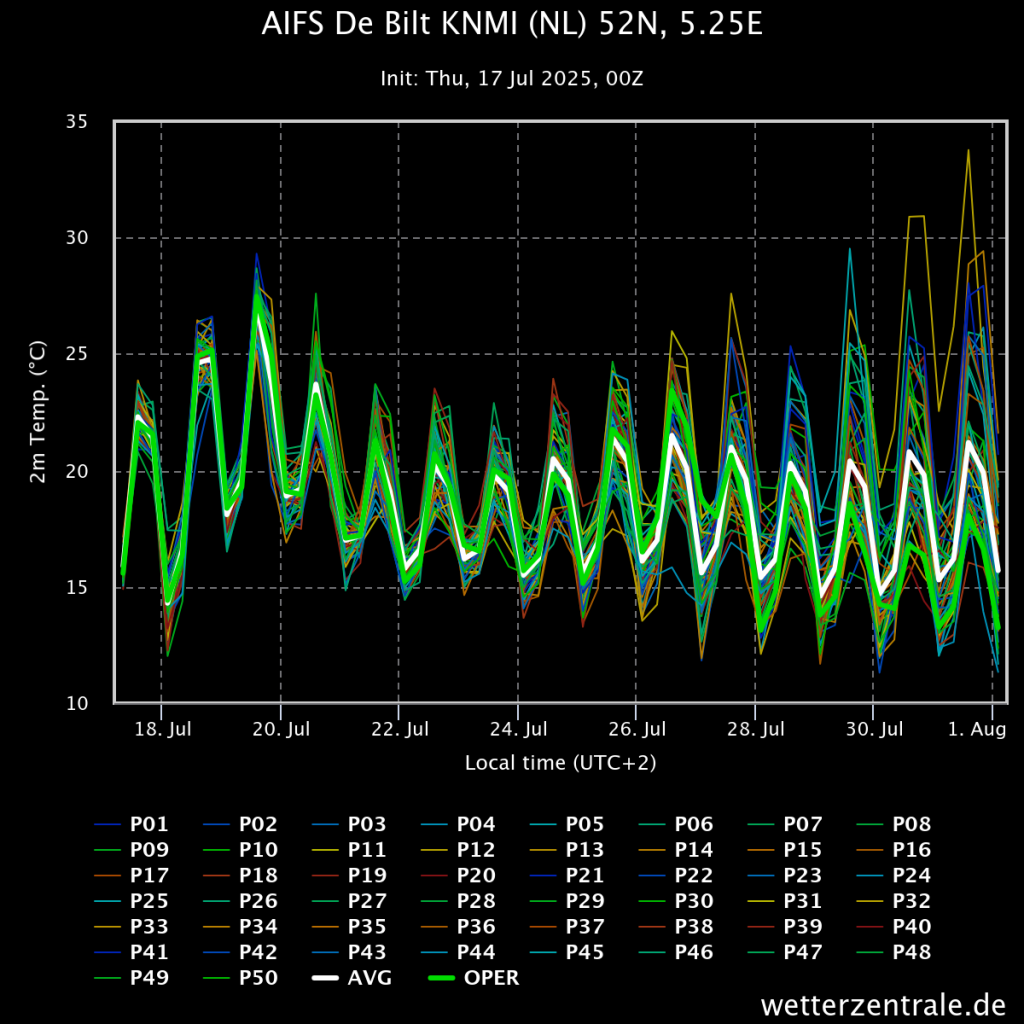Click the P36 legend label
1024x1024 pixels.
(476, 926)
